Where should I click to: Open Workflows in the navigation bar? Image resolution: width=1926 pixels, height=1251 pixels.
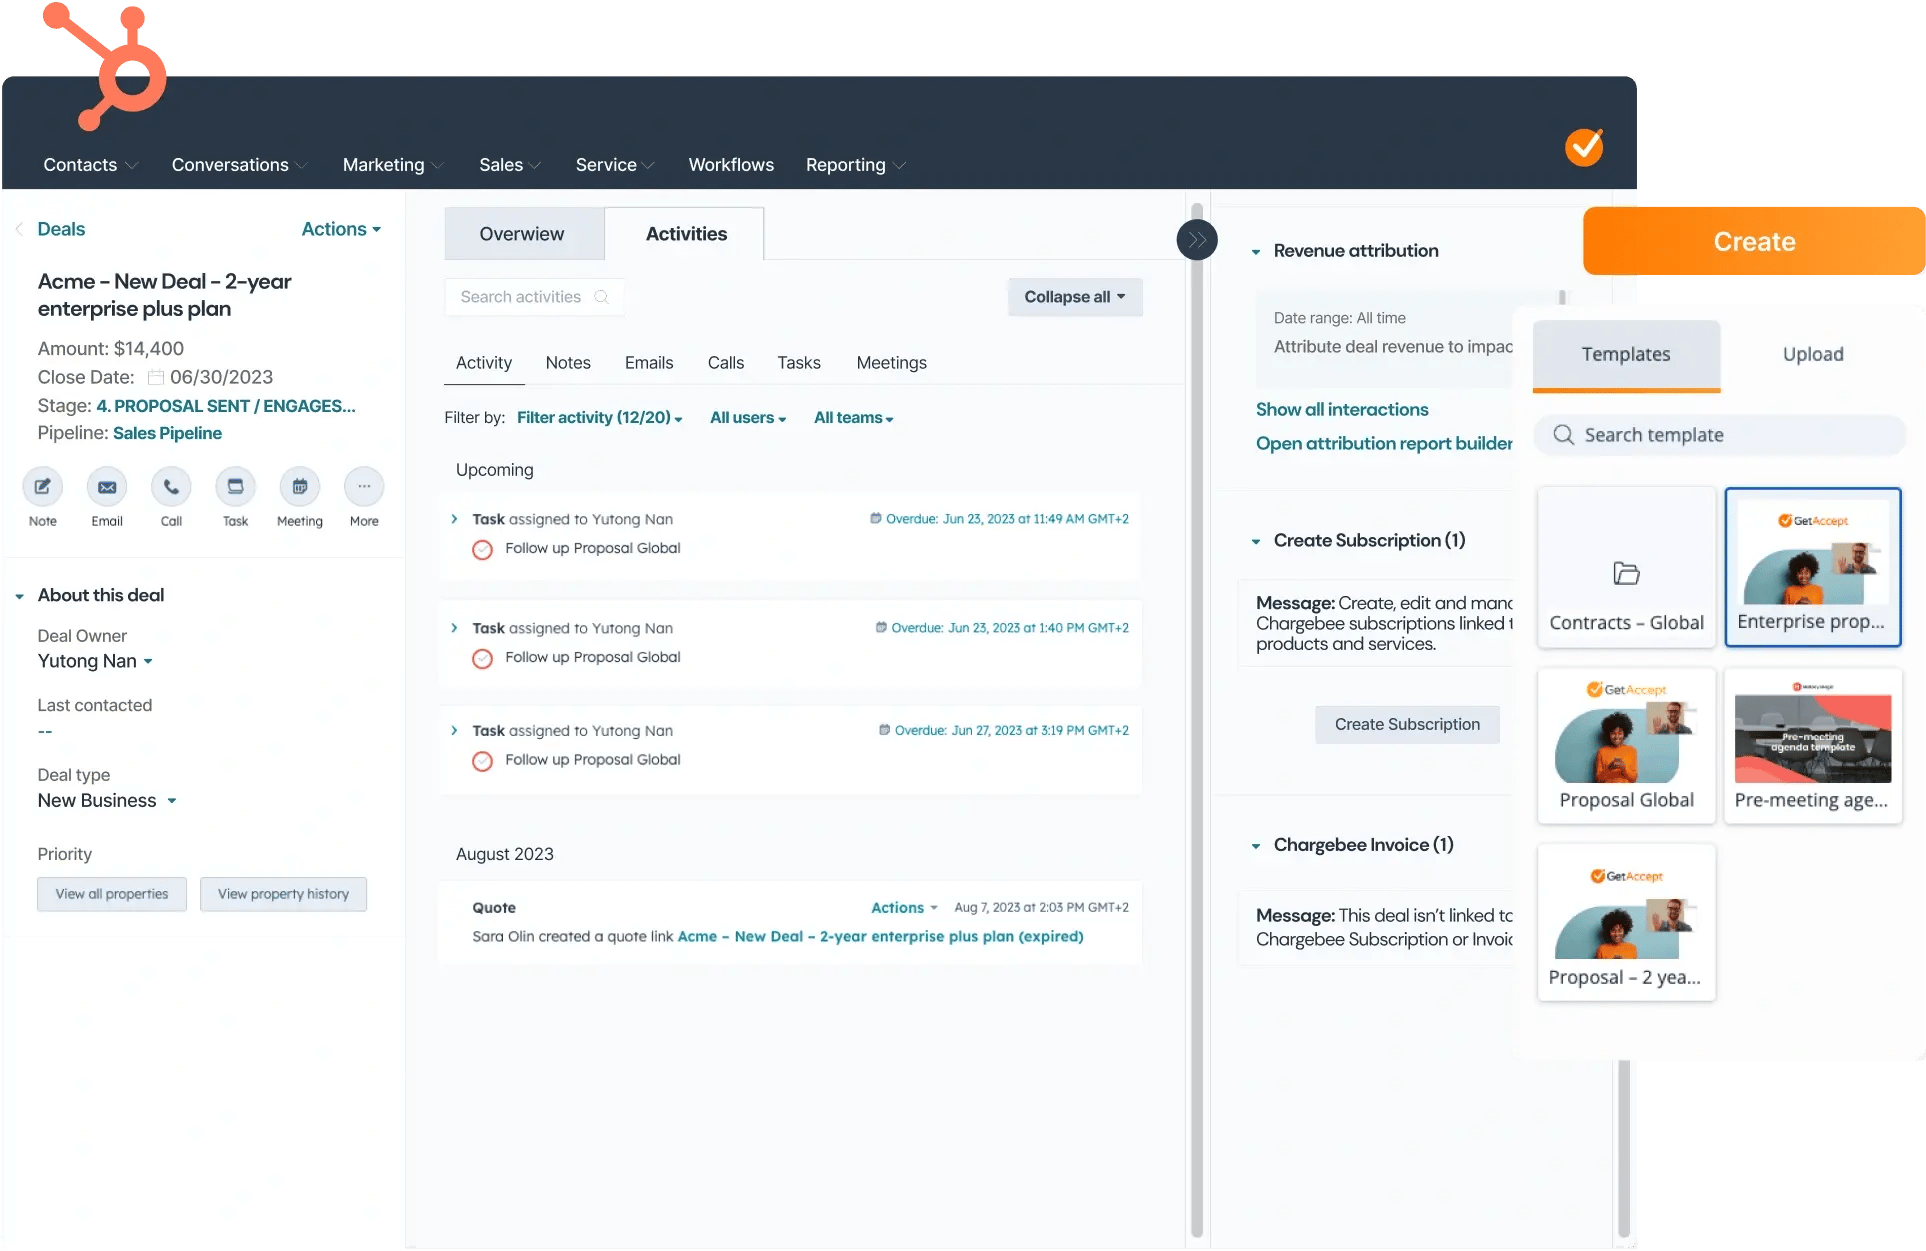coord(731,165)
